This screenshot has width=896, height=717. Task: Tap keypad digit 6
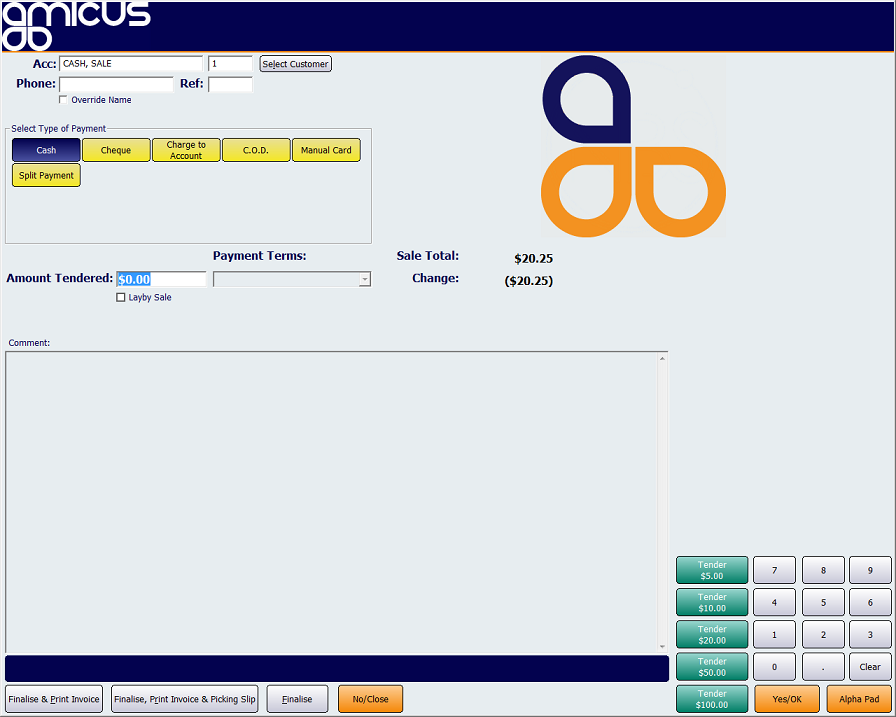(870, 602)
